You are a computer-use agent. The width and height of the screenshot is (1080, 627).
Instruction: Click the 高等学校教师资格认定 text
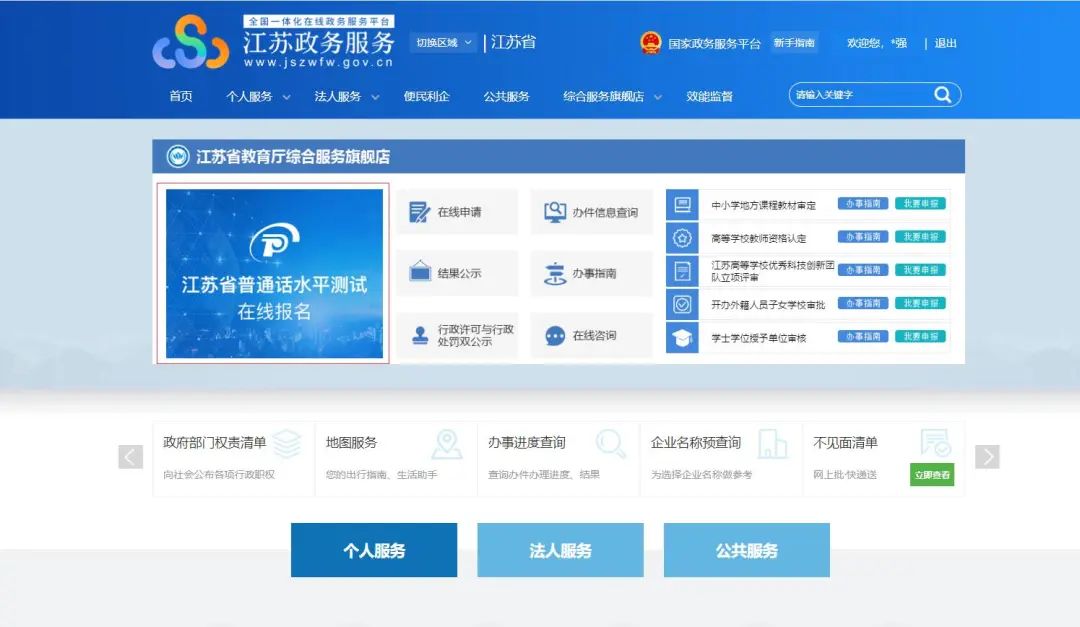[x=758, y=238]
